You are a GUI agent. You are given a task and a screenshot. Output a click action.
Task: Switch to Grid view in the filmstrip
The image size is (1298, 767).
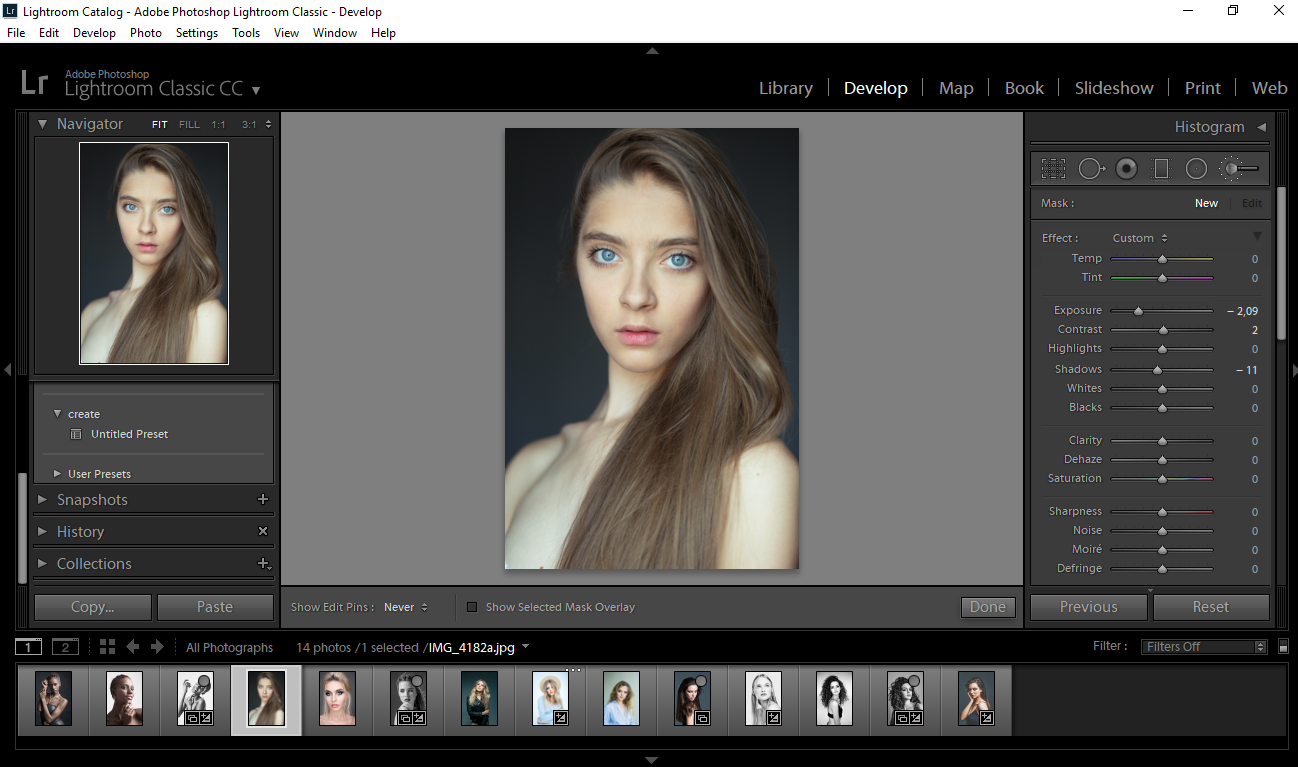click(107, 647)
